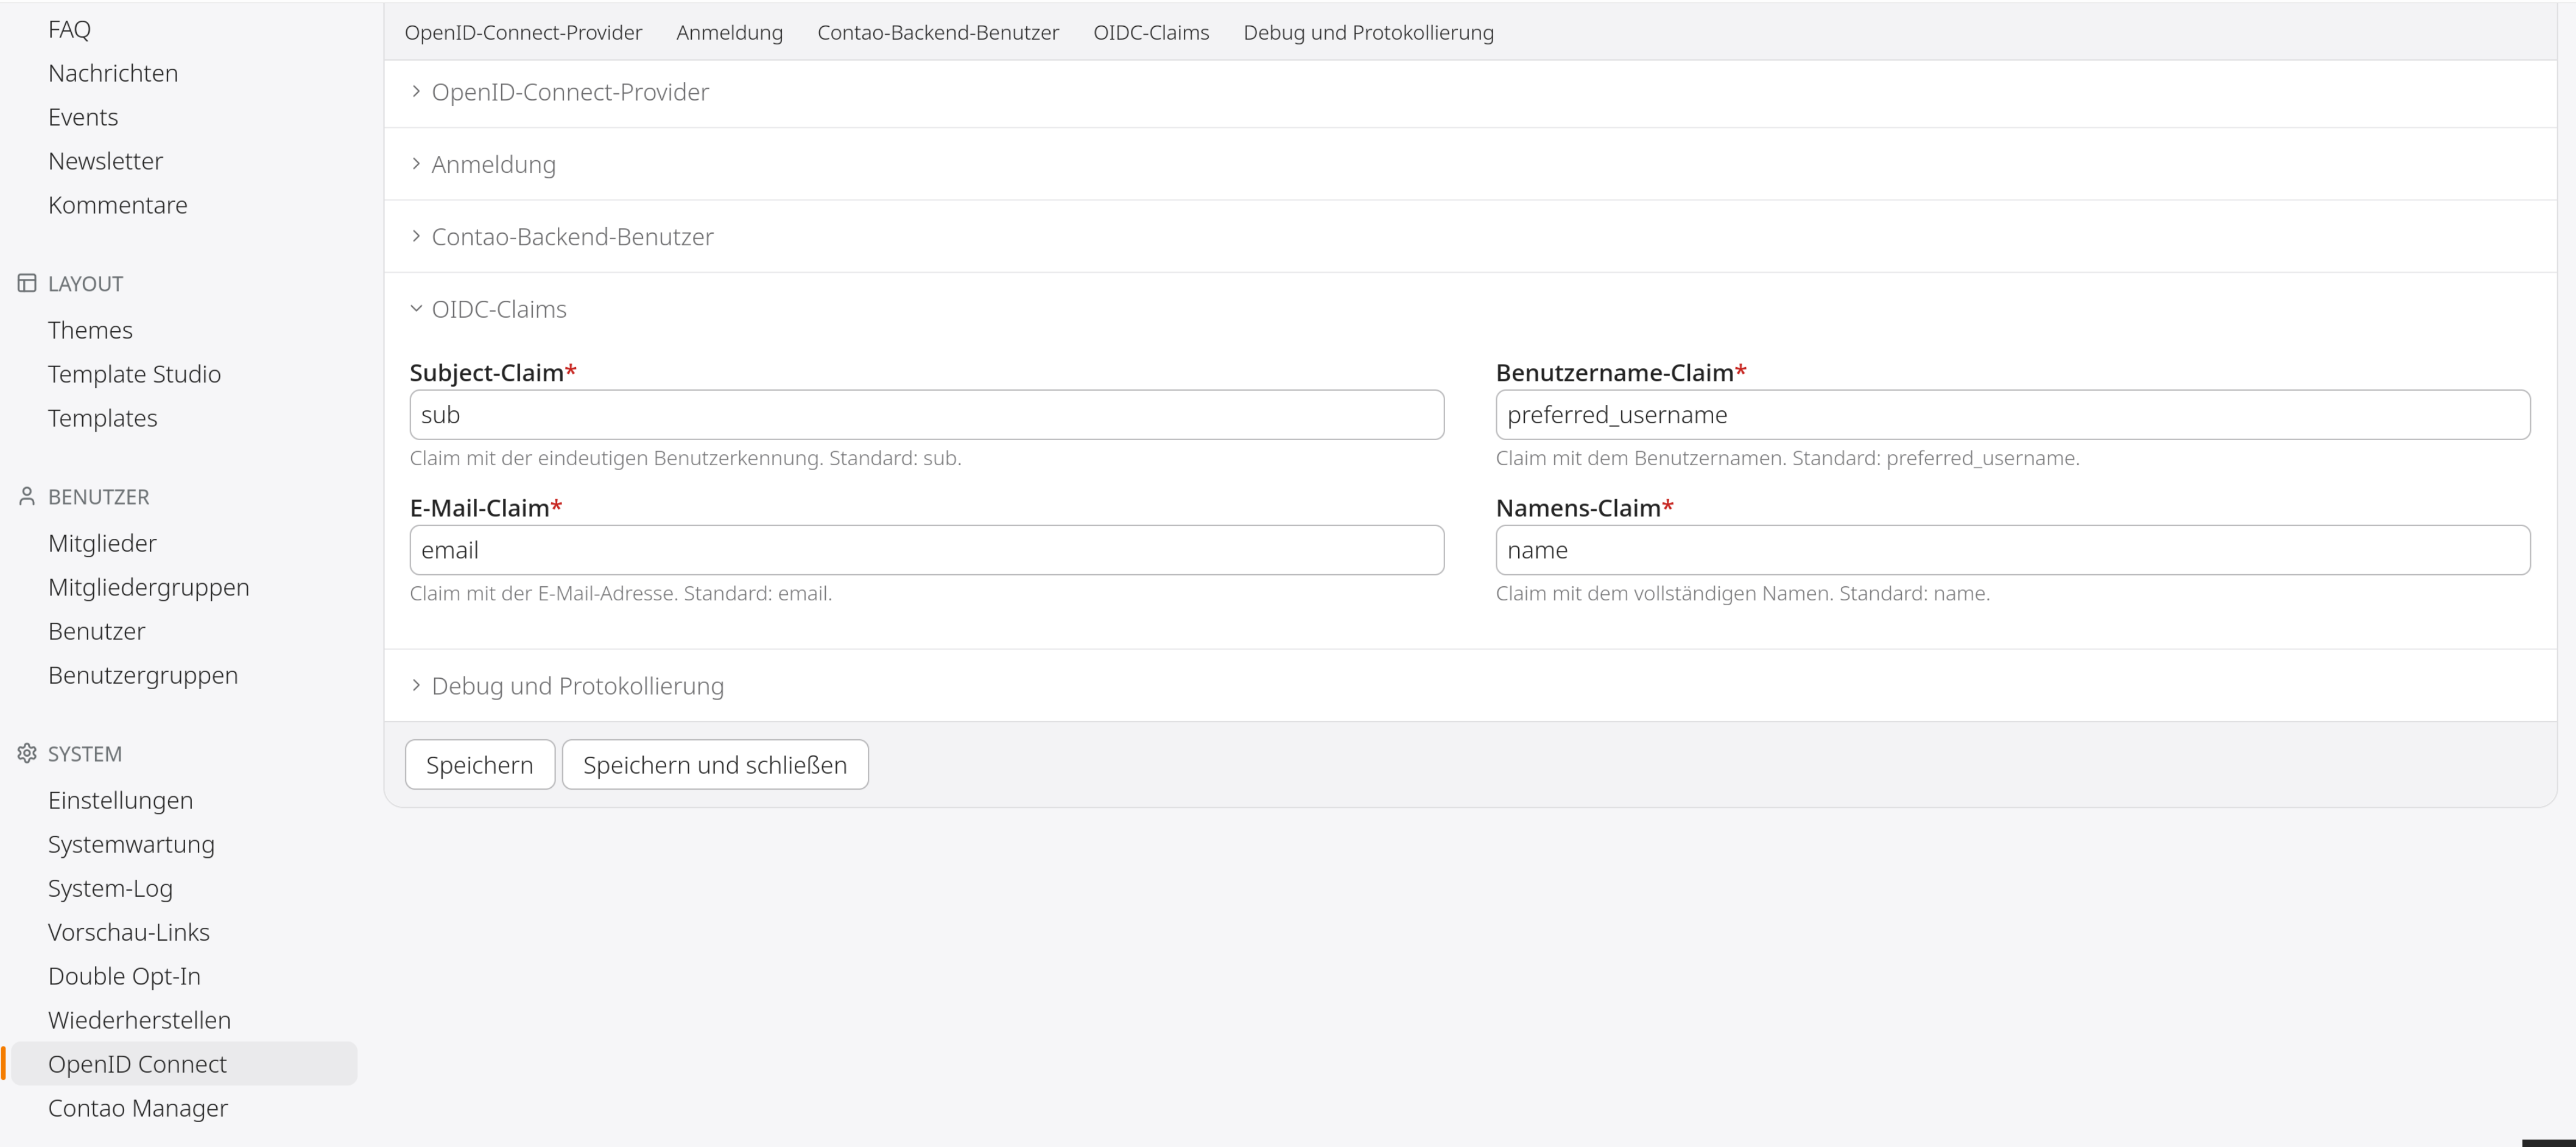Jump to OpenID-Connect-Provider tab in top bar

pyautogui.click(x=523, y=32)
